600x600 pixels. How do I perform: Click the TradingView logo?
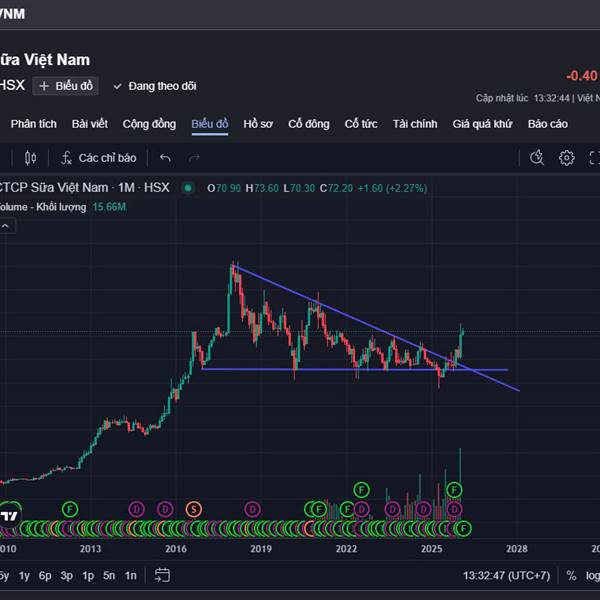pyautogui.click(x=9, y=516)
